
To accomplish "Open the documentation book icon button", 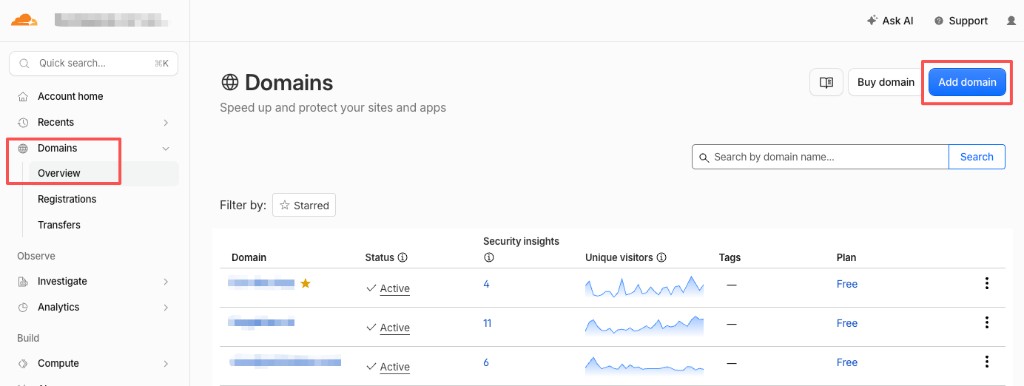I will pyautogui.click(x=826, y=82).
